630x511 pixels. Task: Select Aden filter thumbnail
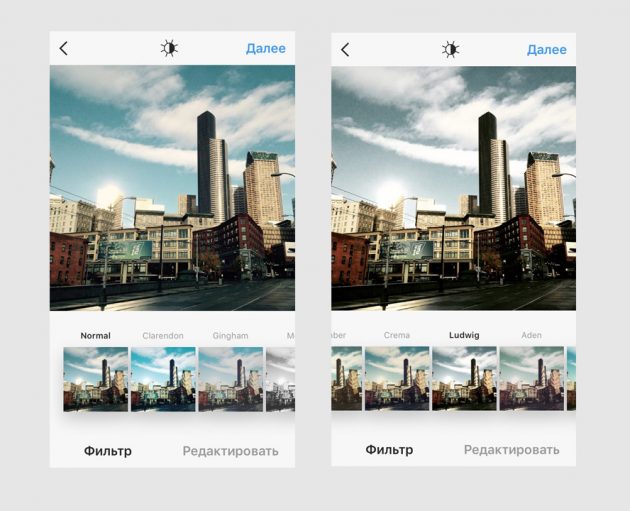(x=532, y=378)
